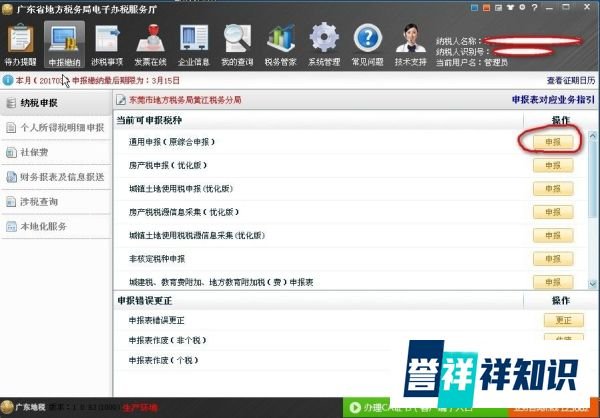Click the skin shirt icon in title bar
Screen dimensions: 600x418
click(510, 7)
